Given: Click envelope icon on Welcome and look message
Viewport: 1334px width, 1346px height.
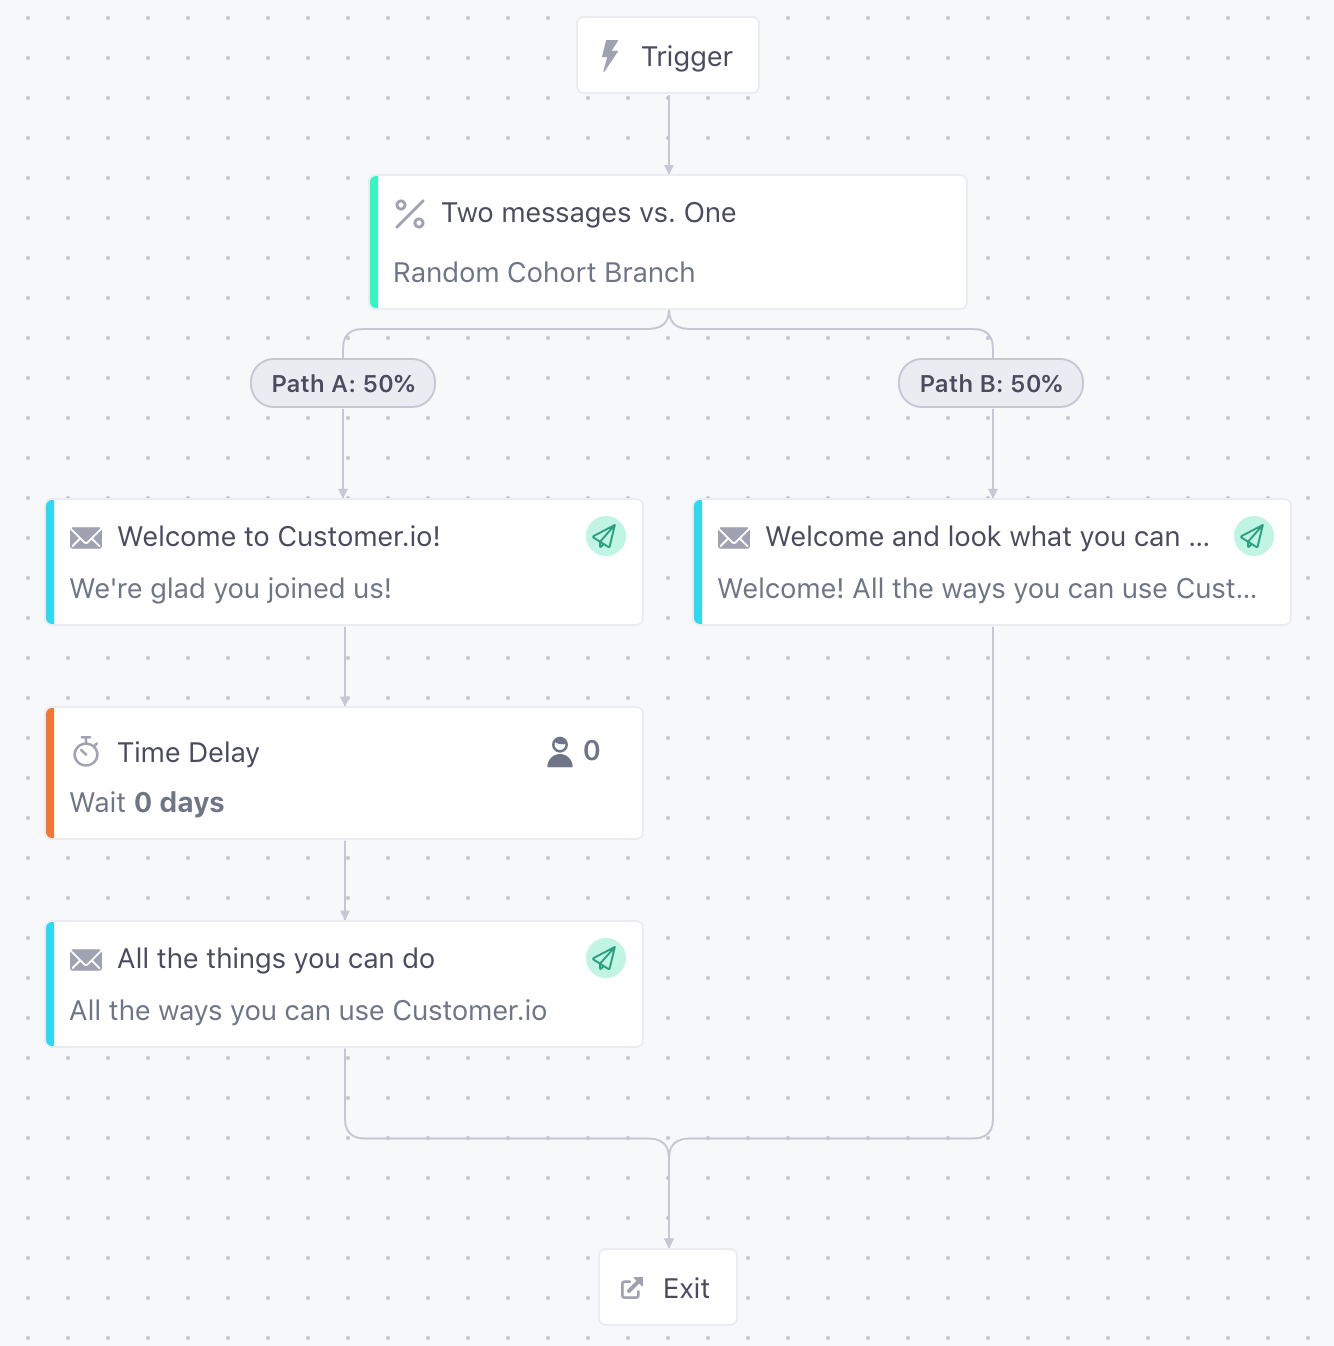Looking at the screenshot, I should point(734,538).
